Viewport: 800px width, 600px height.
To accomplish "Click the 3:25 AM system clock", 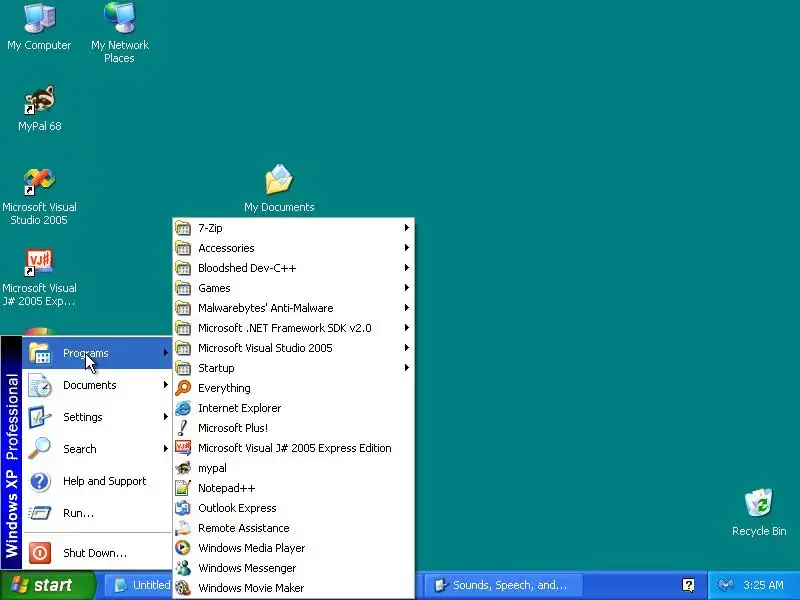I will pos(763,585).
